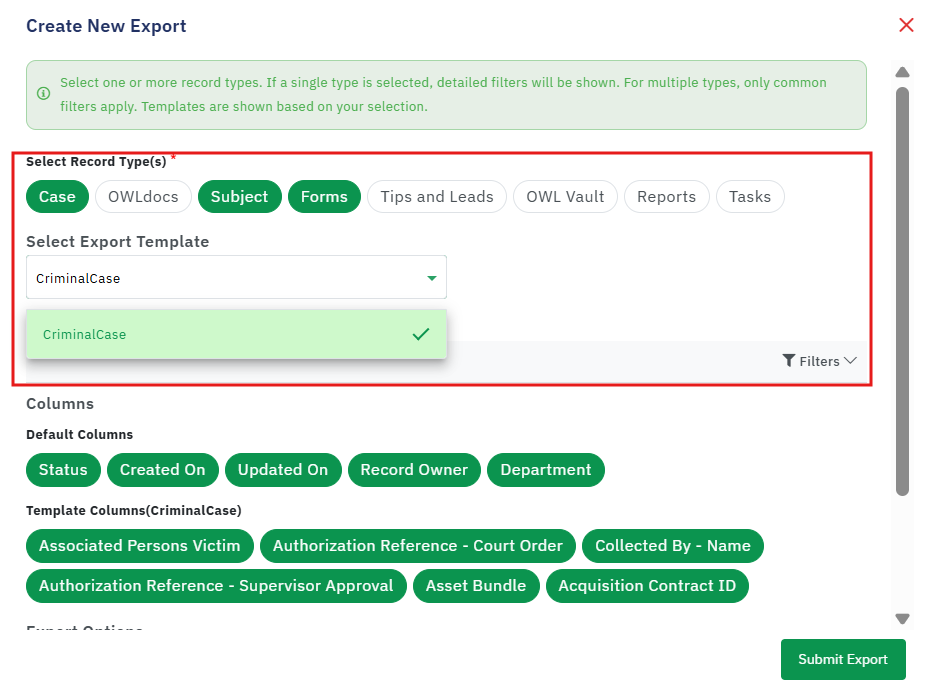Close the Create New Export dialog
The height and width of the screenshot is (688, 927).
906,25
